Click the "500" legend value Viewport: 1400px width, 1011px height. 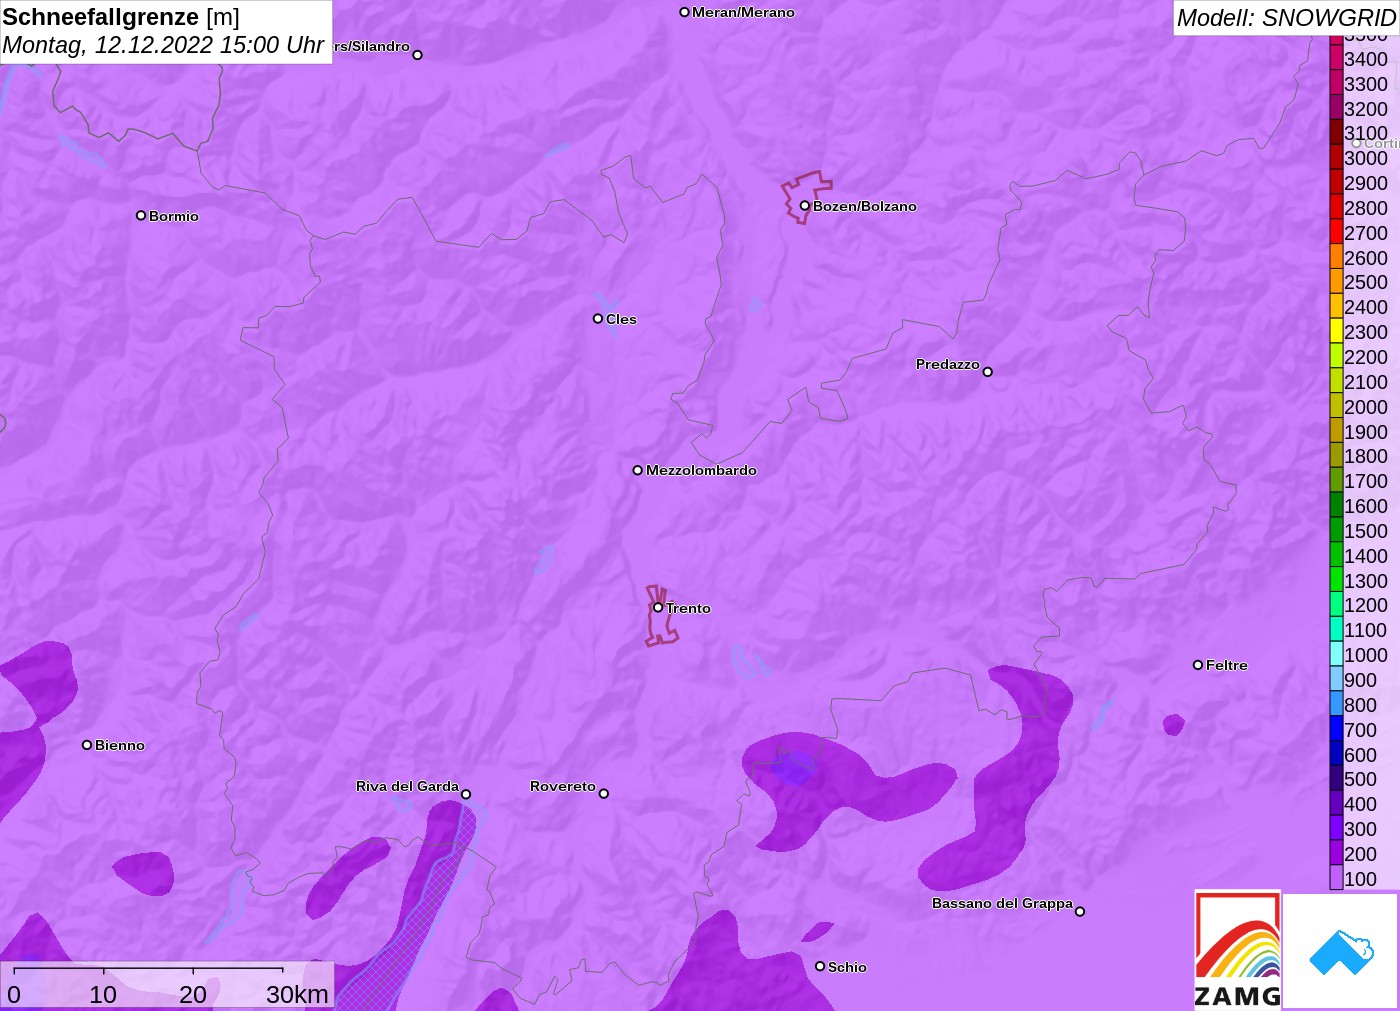pos(1360,779)
